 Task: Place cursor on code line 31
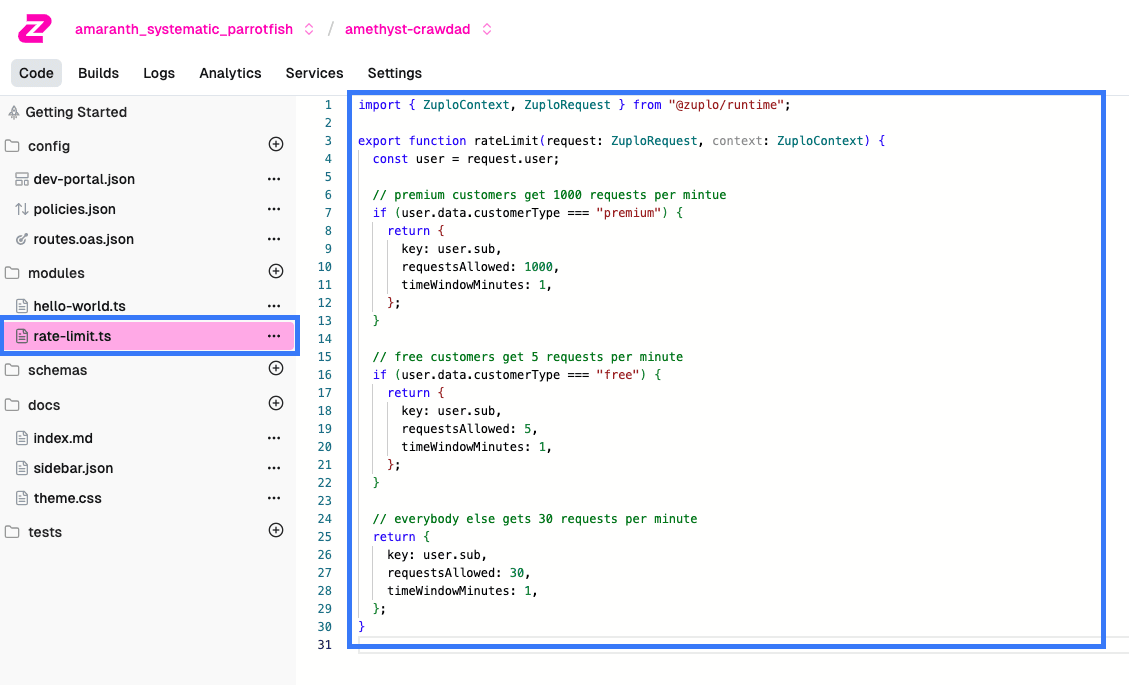point(600,645)
